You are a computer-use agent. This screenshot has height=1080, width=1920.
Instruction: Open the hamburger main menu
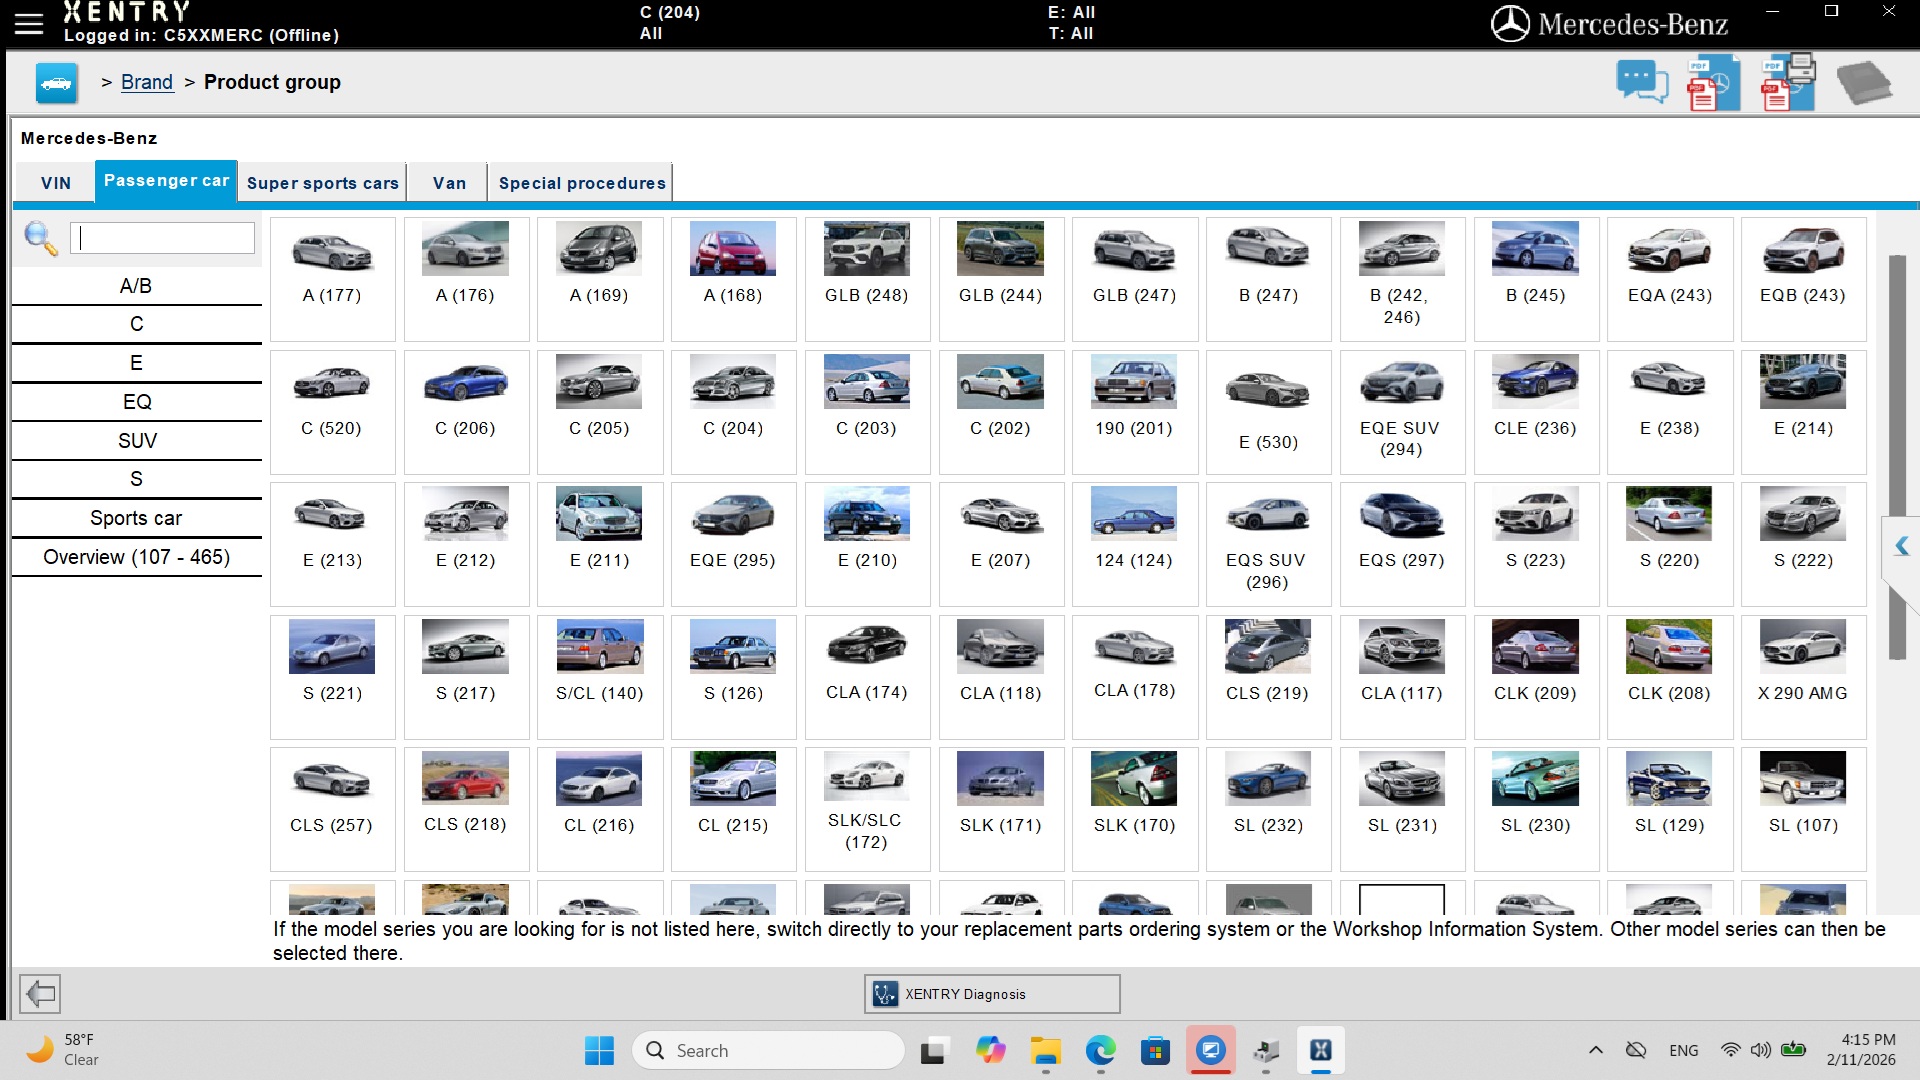click(29, 23)
